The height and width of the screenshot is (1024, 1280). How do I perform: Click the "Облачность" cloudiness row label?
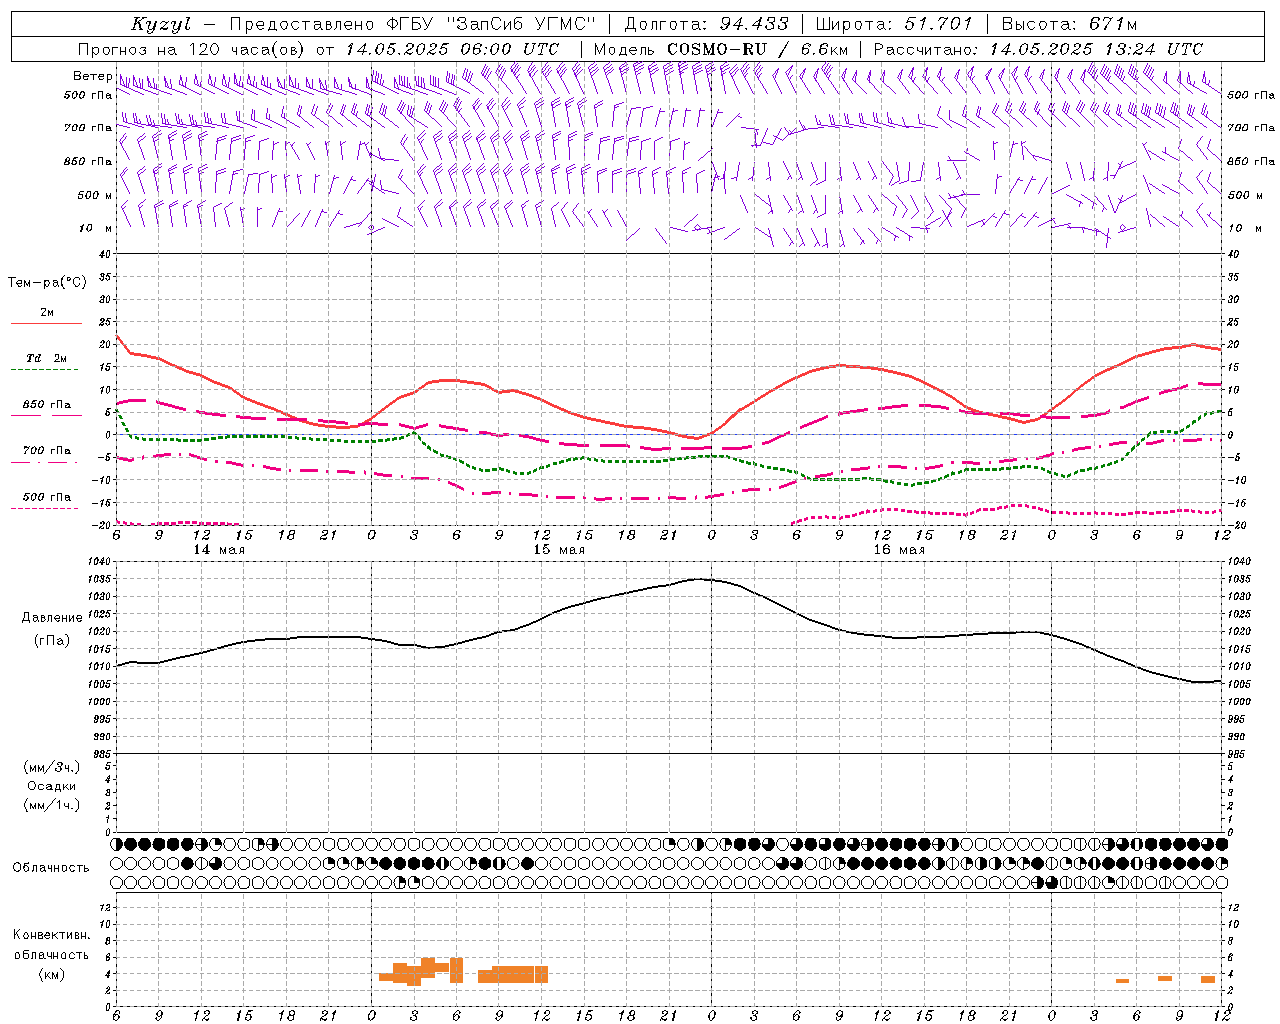(x=51, y=867)
